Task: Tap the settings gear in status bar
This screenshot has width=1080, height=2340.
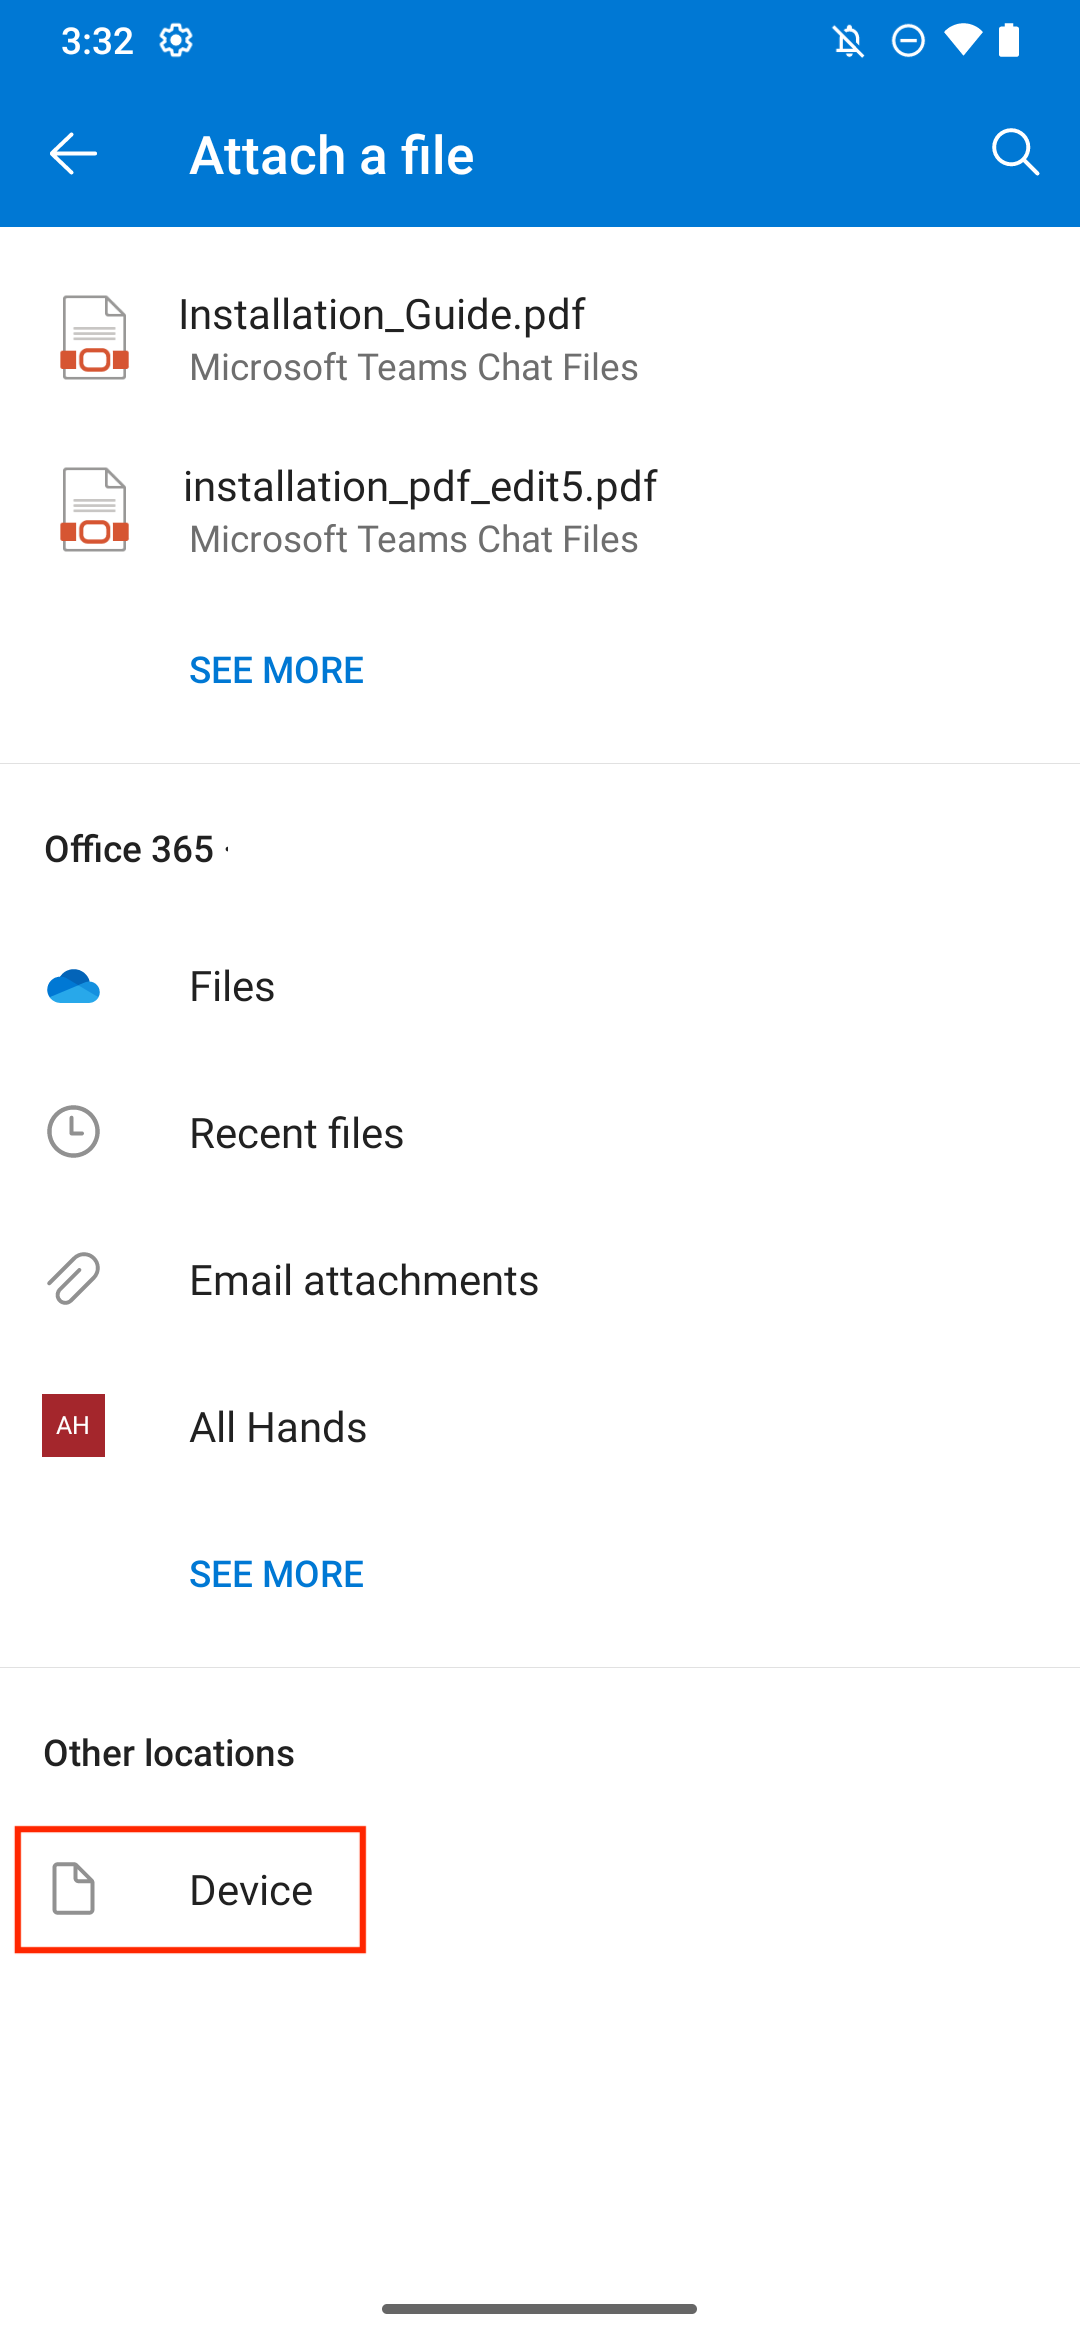Action: pyautogui.click(x=176, y=41)
